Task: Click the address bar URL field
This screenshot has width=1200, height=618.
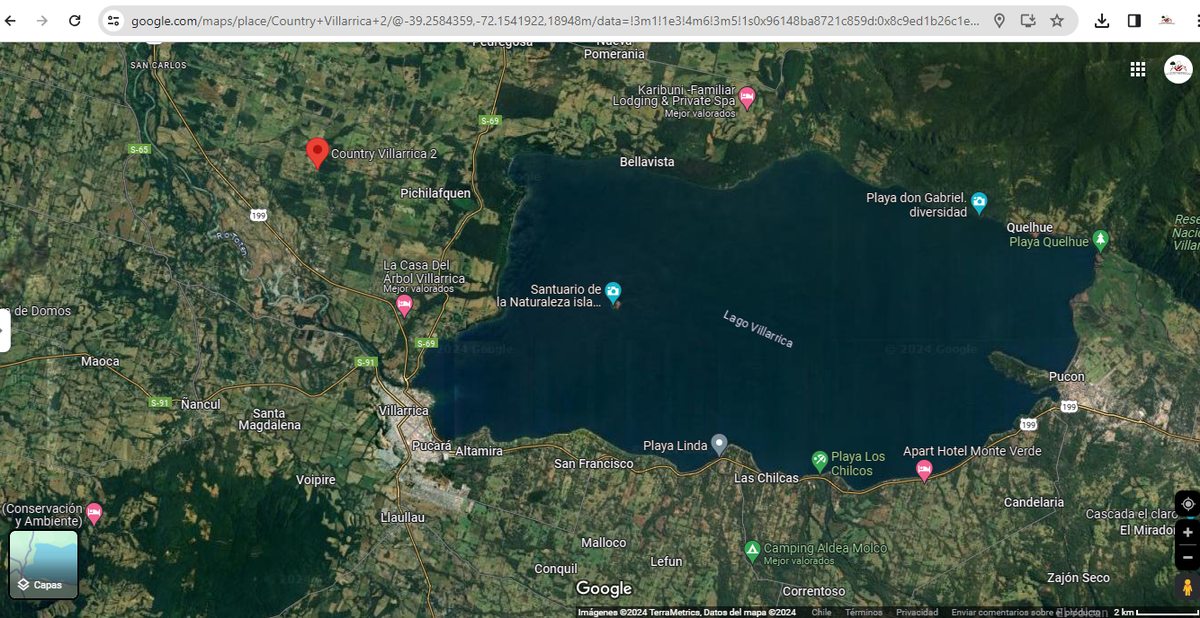Action: (555, 20)
